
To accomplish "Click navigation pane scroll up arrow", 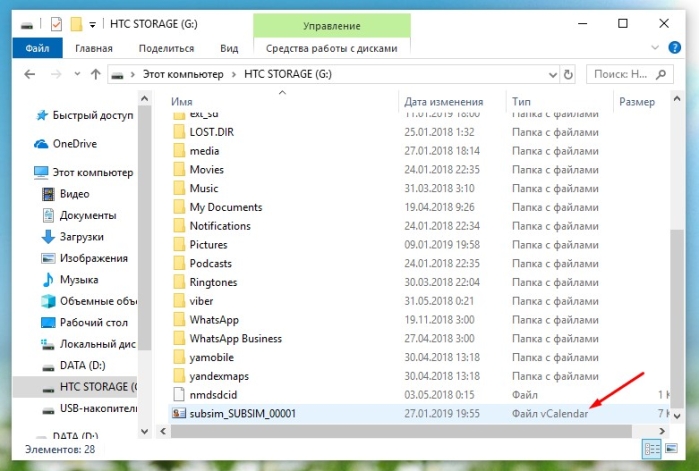I will (144, 98).
